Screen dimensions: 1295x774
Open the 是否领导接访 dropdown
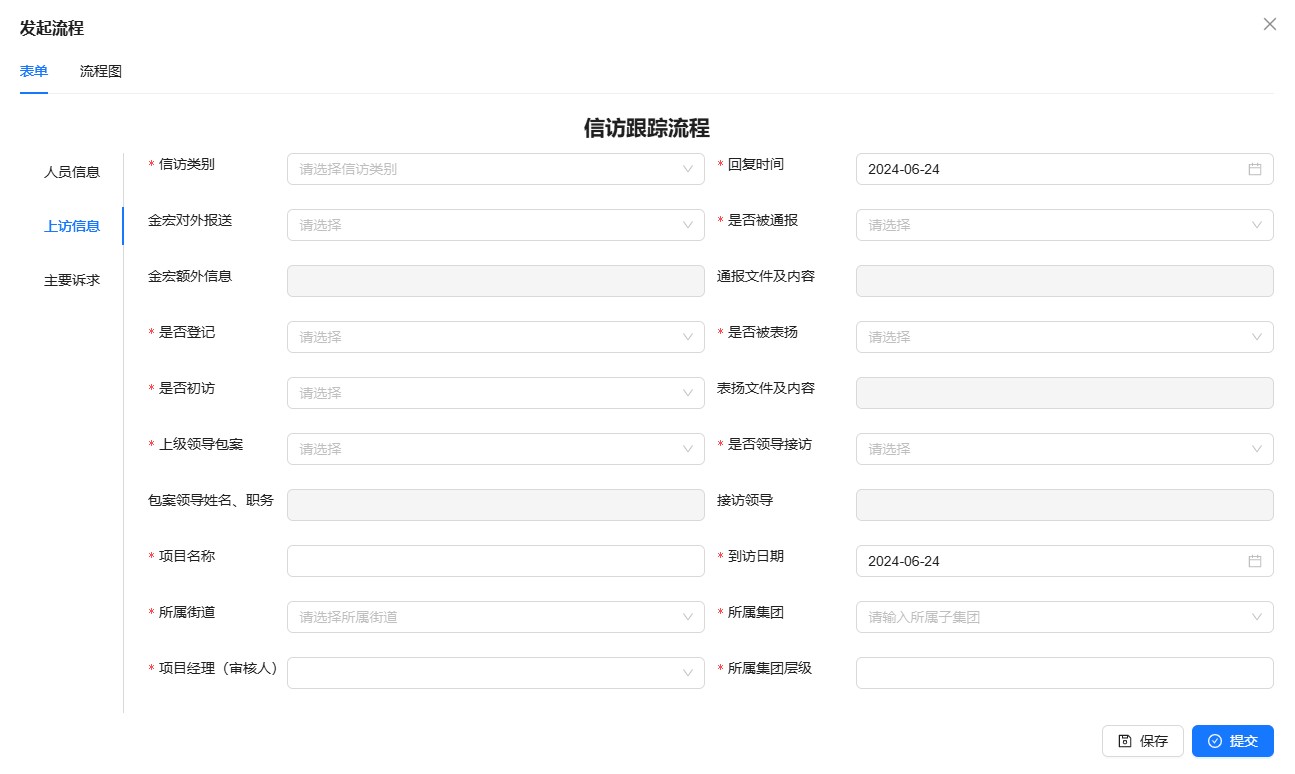tap(1063, 449)
